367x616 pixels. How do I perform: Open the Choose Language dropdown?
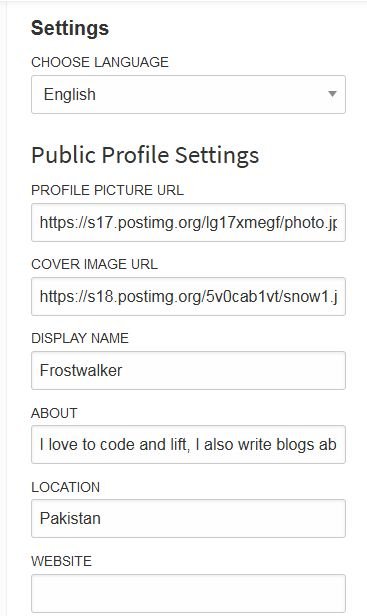click(x=188, y=95)
